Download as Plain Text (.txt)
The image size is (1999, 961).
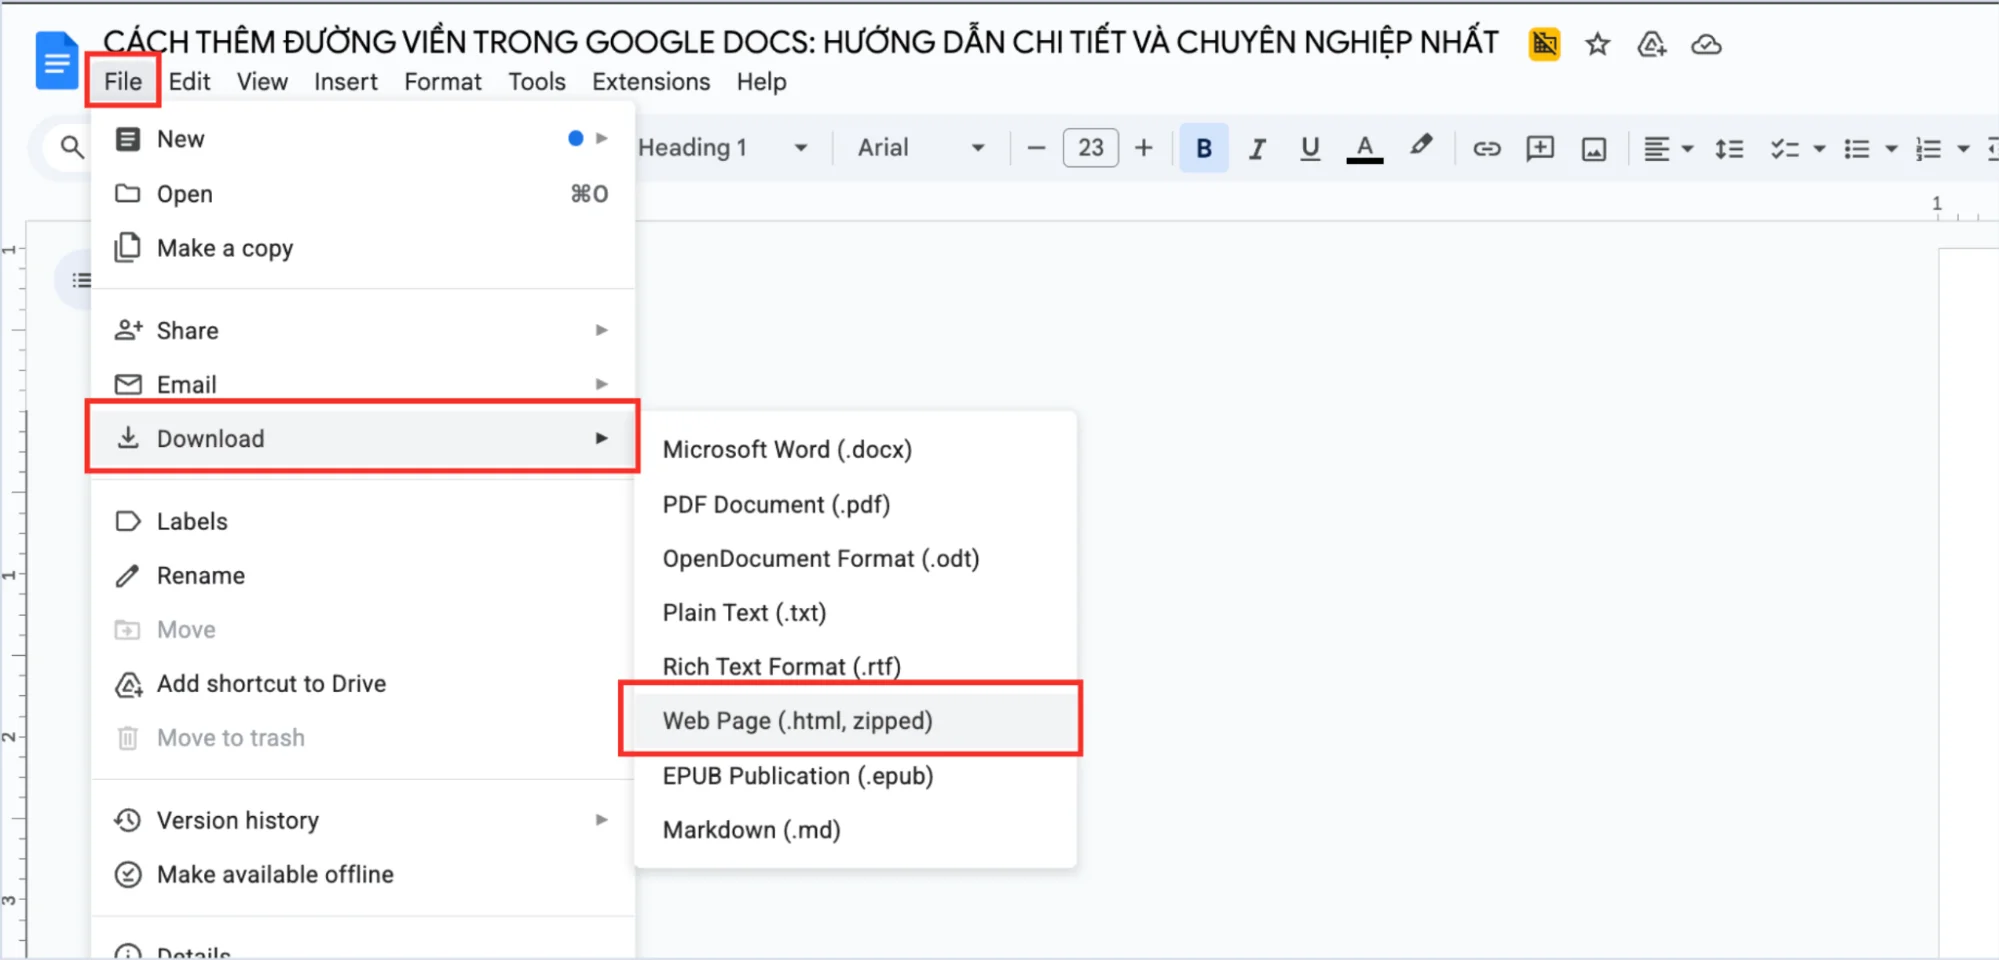coord(855,612)
